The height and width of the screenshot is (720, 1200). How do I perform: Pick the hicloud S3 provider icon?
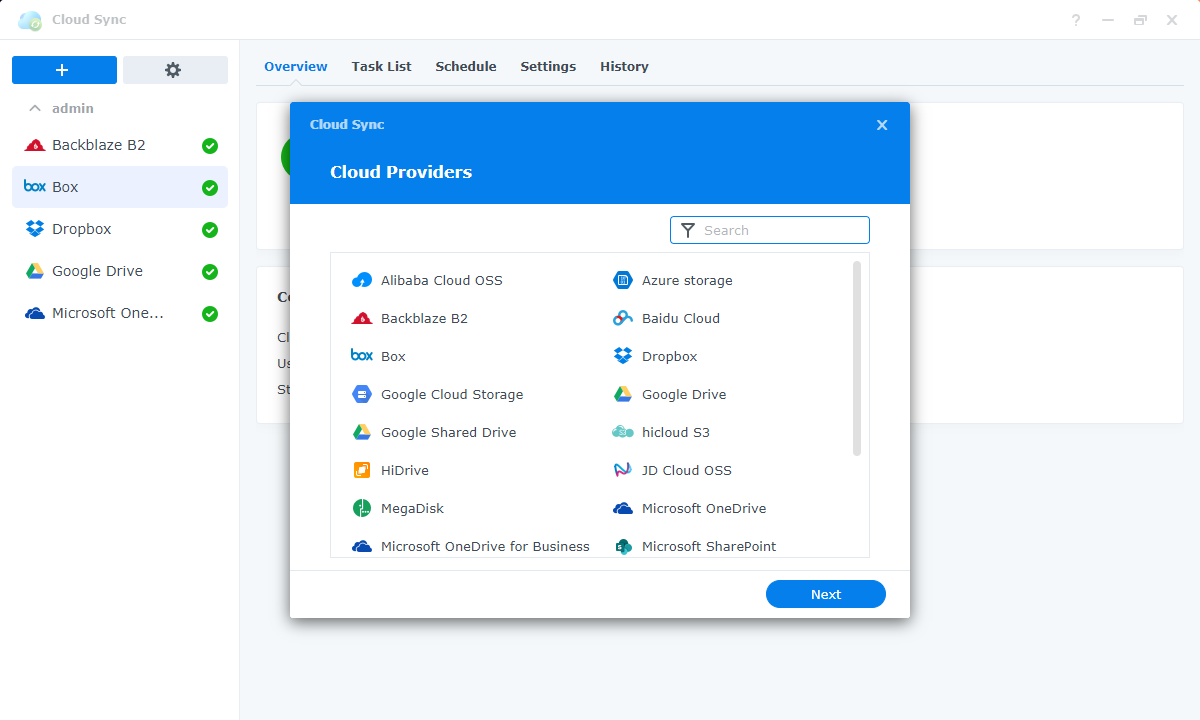tap(622, 432)
